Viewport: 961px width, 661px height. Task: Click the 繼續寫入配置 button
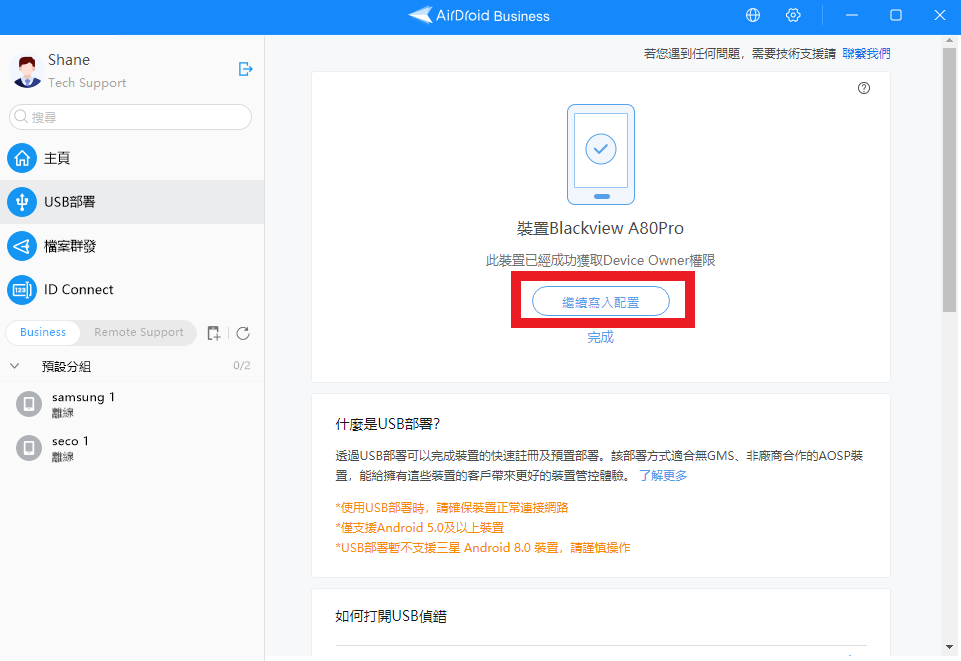click(x=601, y=301)
